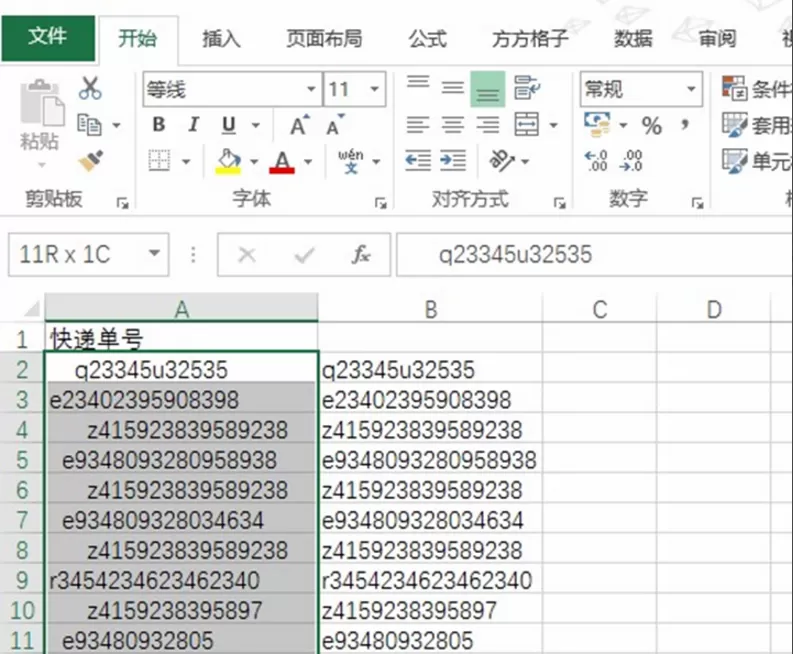The height and width of the screenshot is (654, 793).
Task: Click the wén phonetic guide icon
Action: (351, 161)
